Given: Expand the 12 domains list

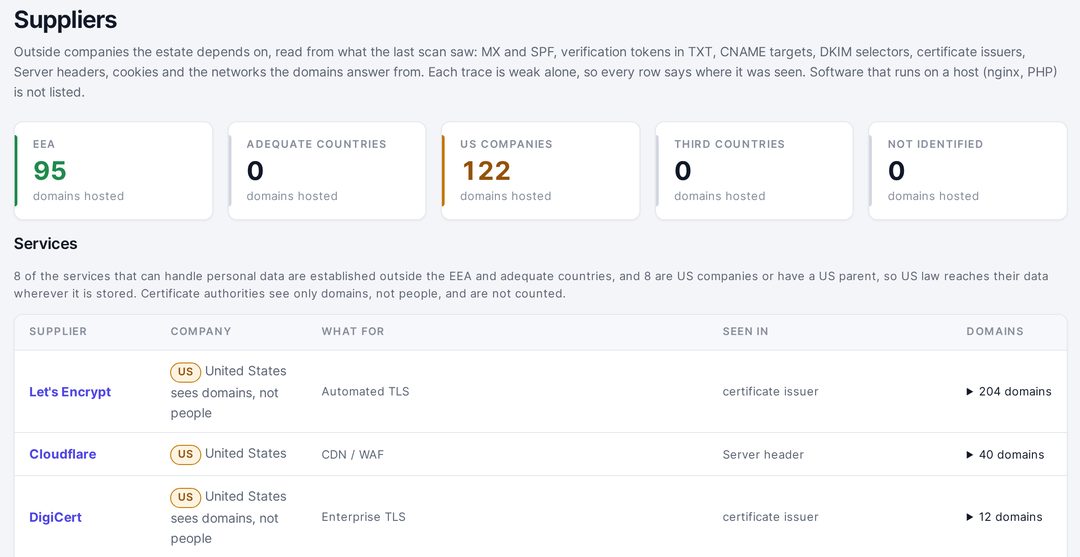Looking at the screenshot, I should pyautogui.click(x=1004, y=517).
